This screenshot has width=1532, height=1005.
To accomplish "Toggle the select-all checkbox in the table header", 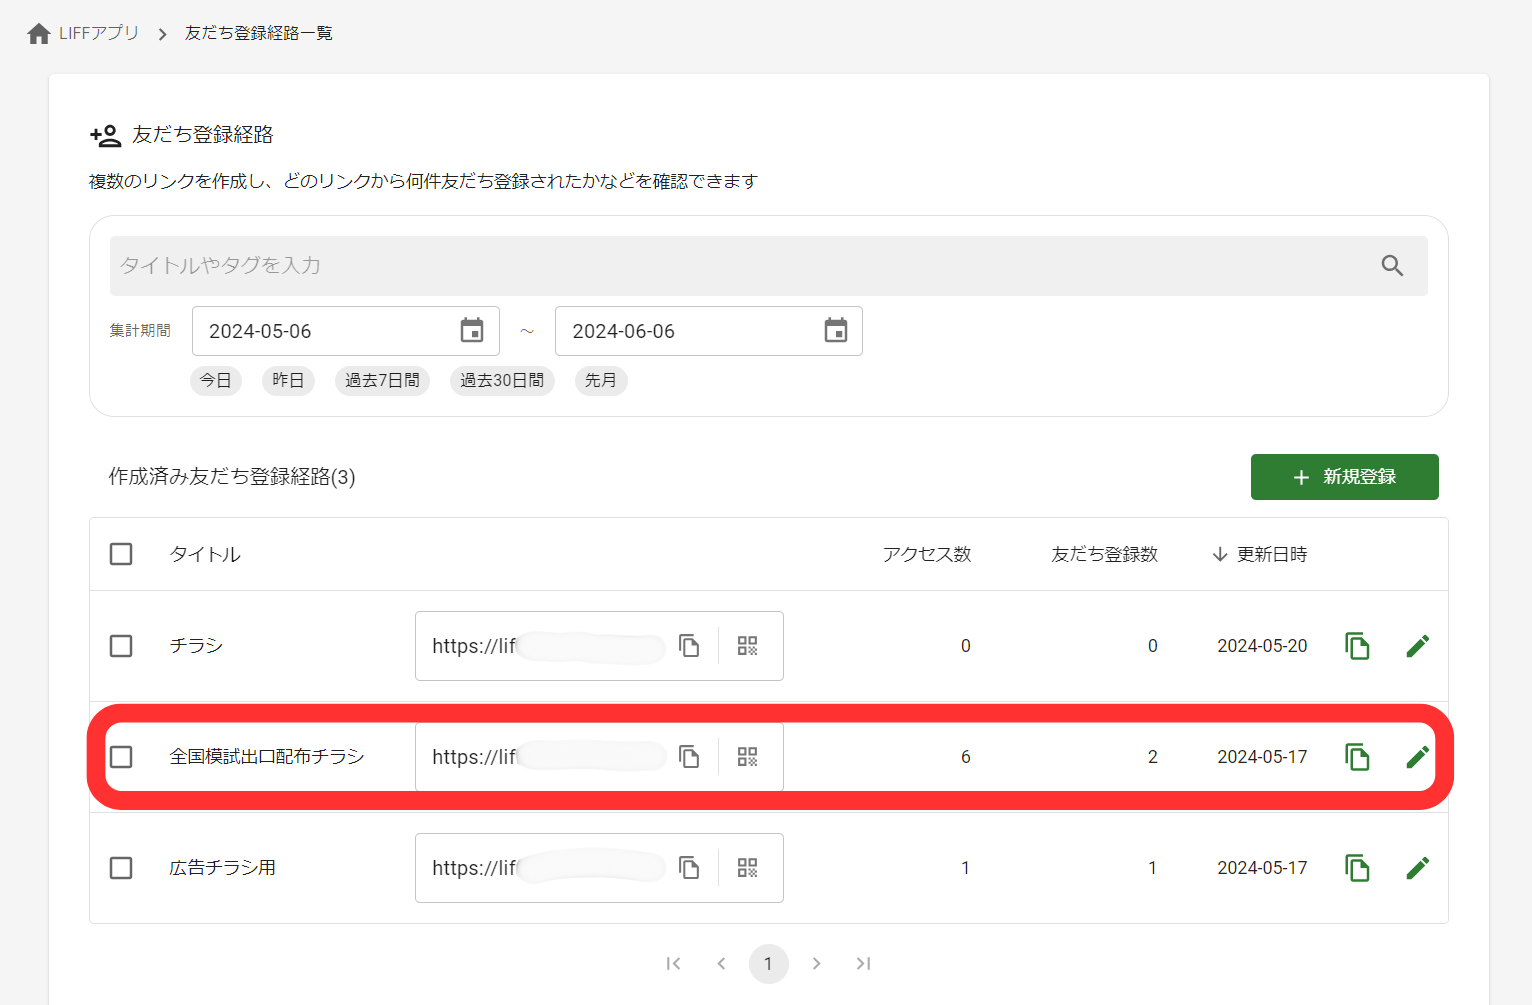I will click(x=121, y=553).
